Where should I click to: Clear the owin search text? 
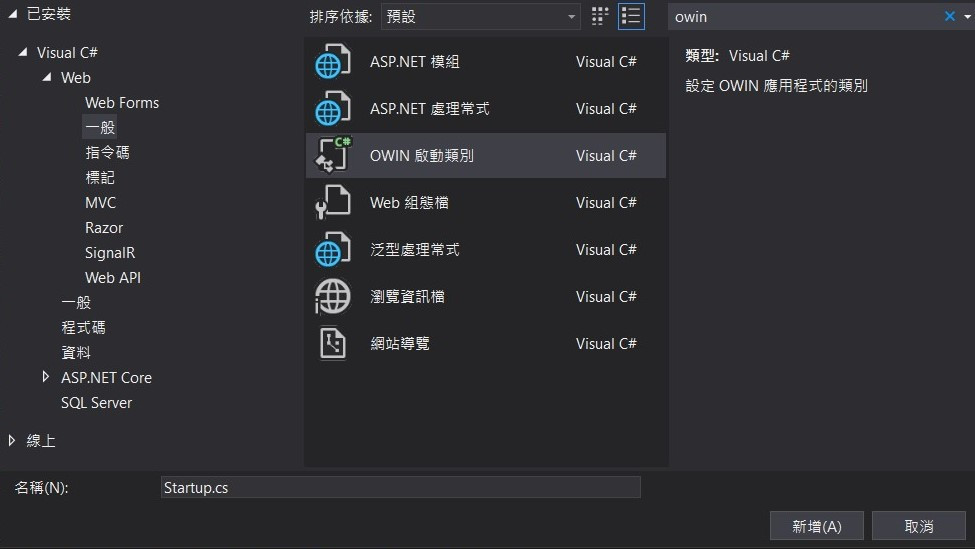(950, 16)
